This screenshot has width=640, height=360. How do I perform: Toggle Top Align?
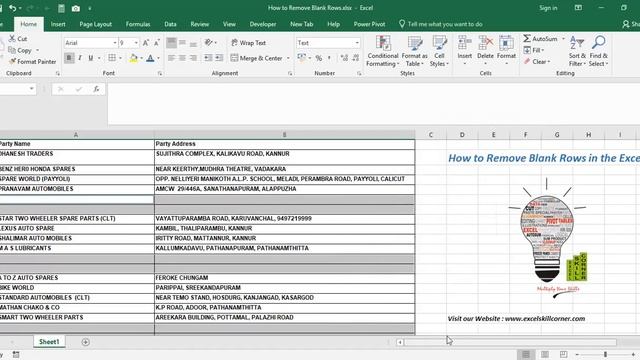(x=171, y=42)
